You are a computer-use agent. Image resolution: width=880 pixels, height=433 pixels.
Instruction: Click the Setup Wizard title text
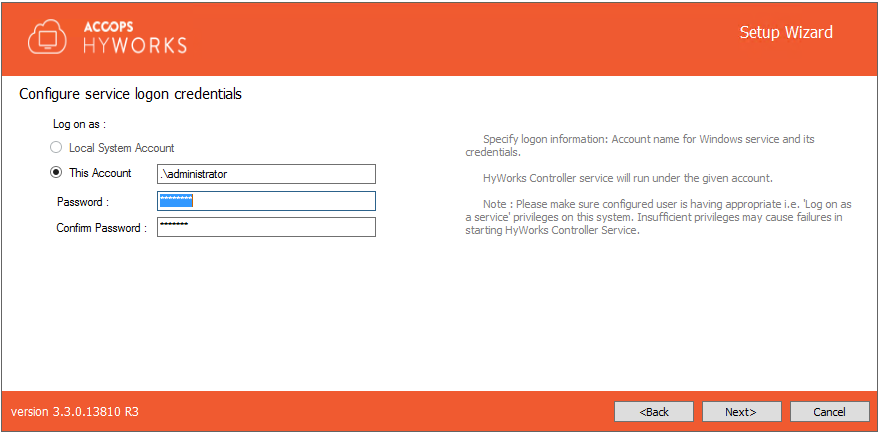tap(785, 32)
